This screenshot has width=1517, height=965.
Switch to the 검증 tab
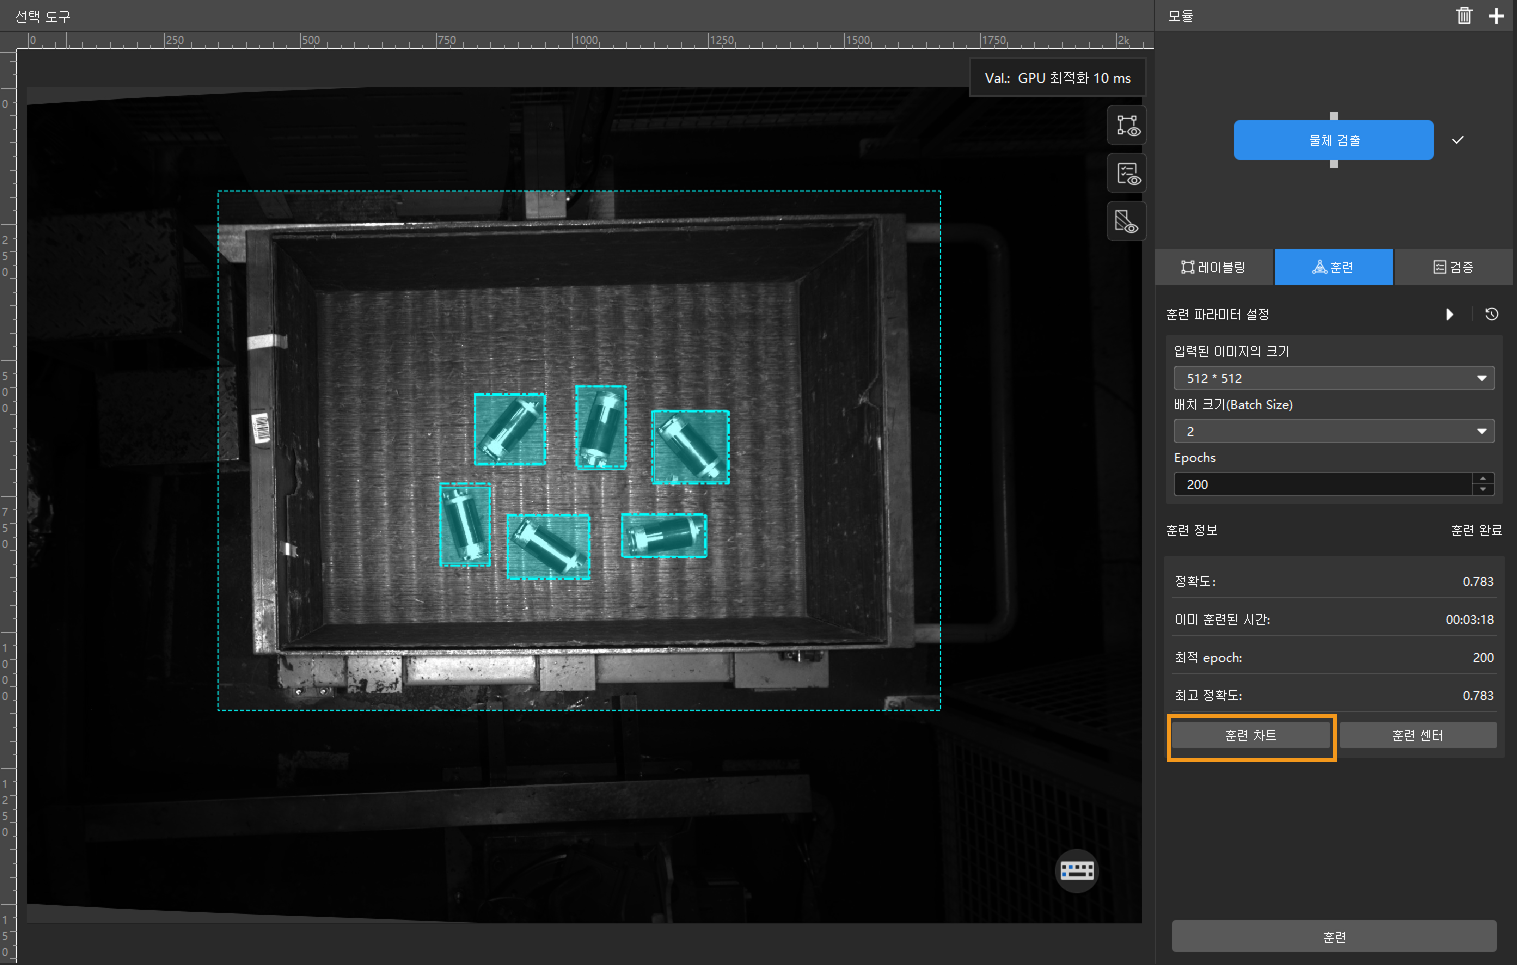click(x=1453, y=267)
